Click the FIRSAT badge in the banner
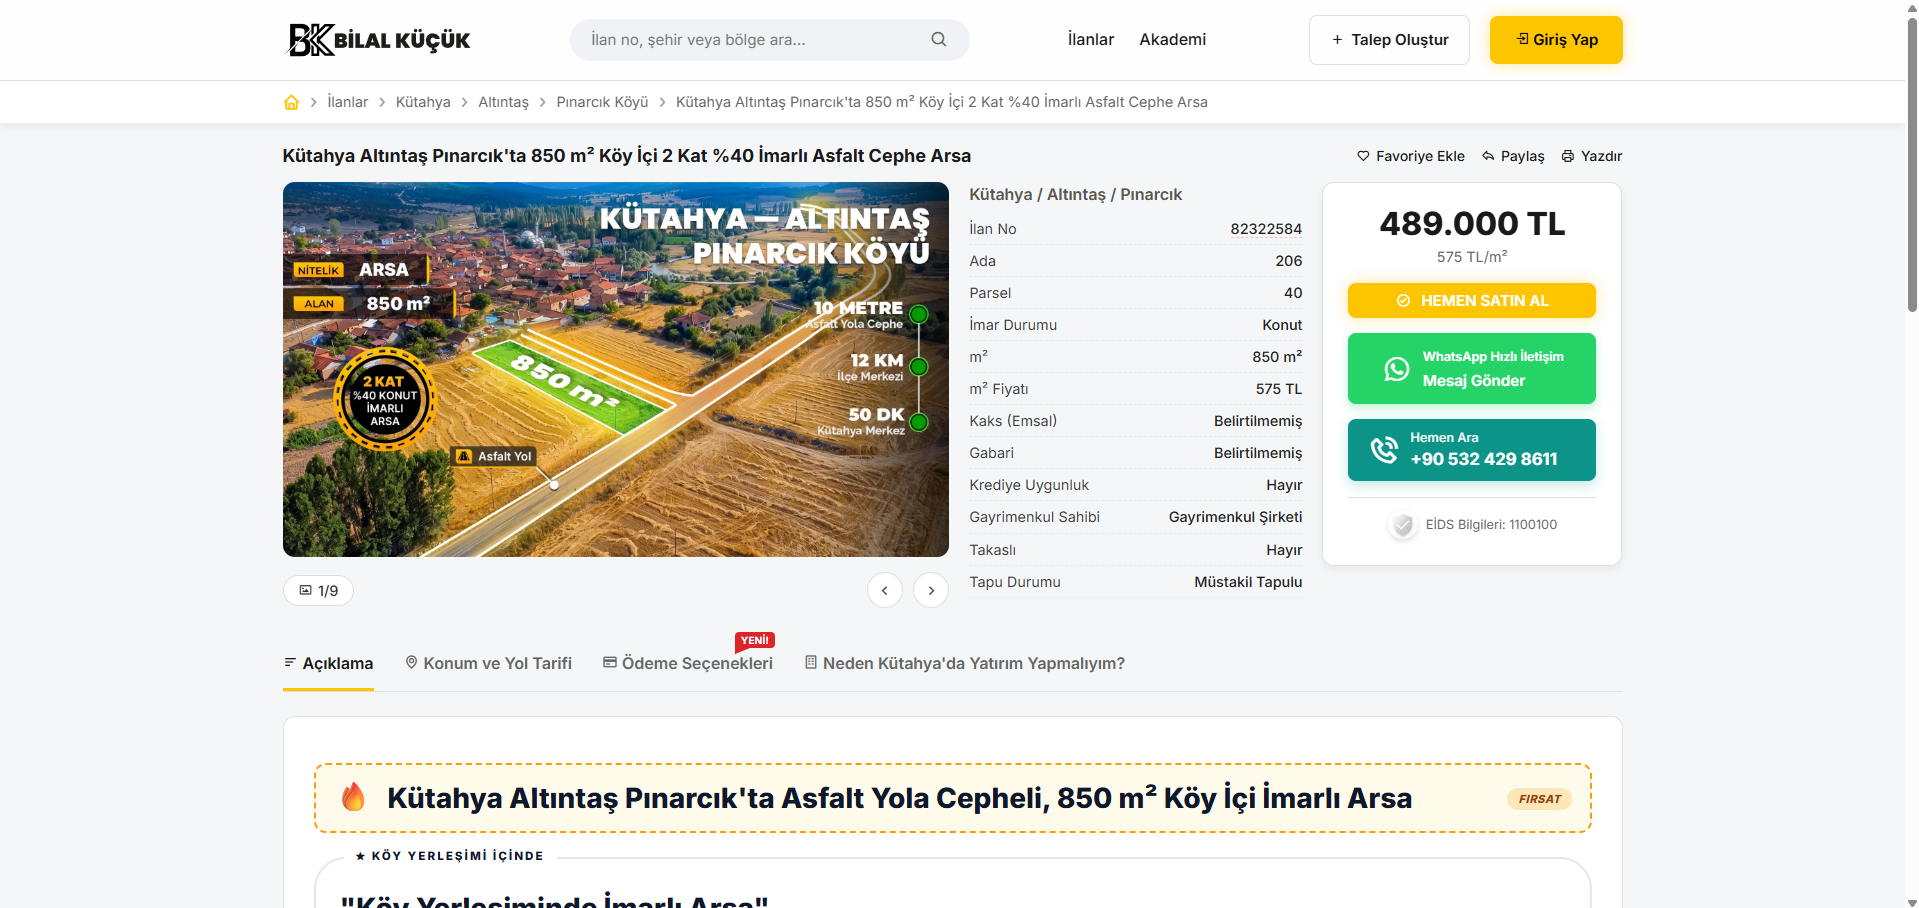The image size is (1919, 908). [x=1539, y=799]
